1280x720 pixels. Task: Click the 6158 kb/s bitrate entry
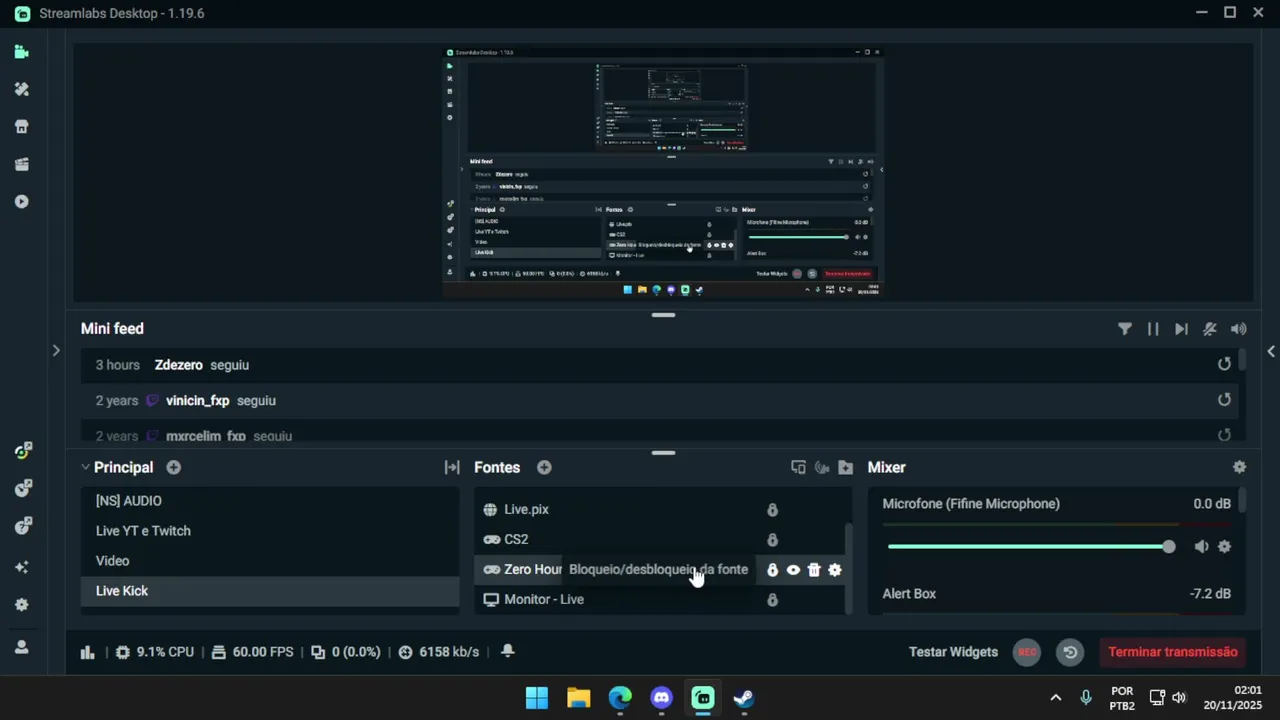pos(438,652)
